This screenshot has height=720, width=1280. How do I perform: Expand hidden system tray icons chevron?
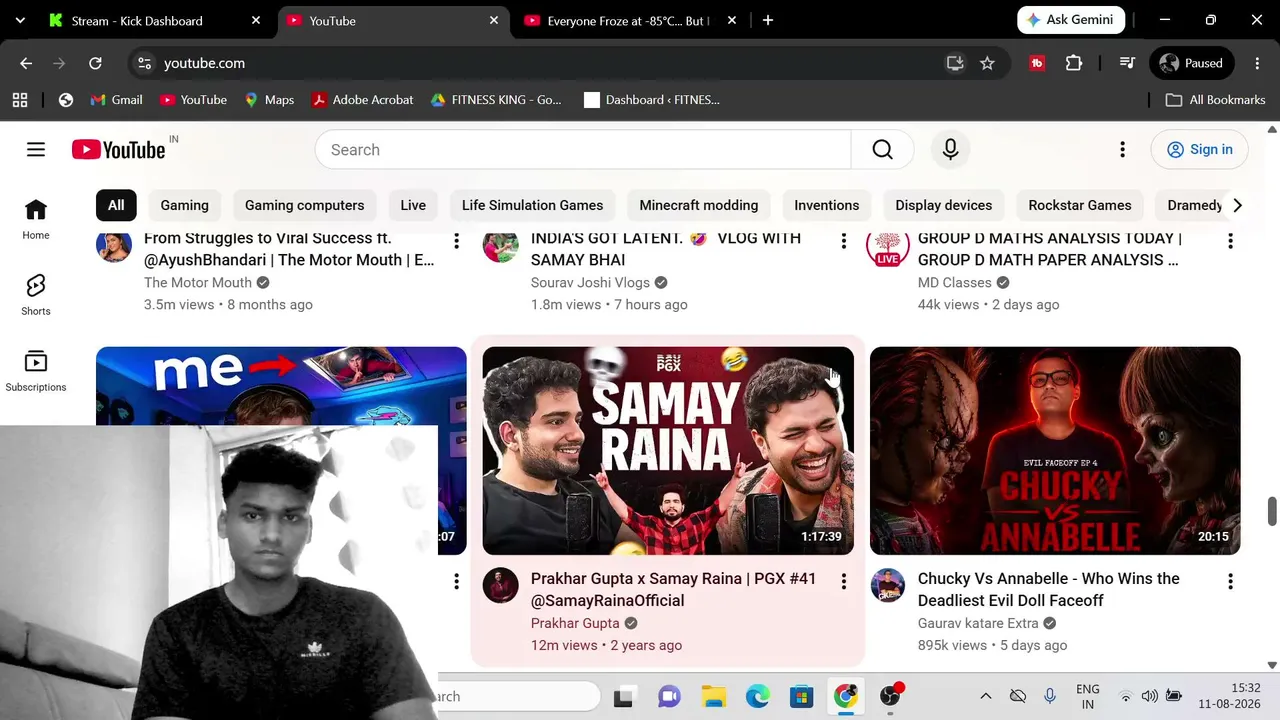[x=985, y=696]
